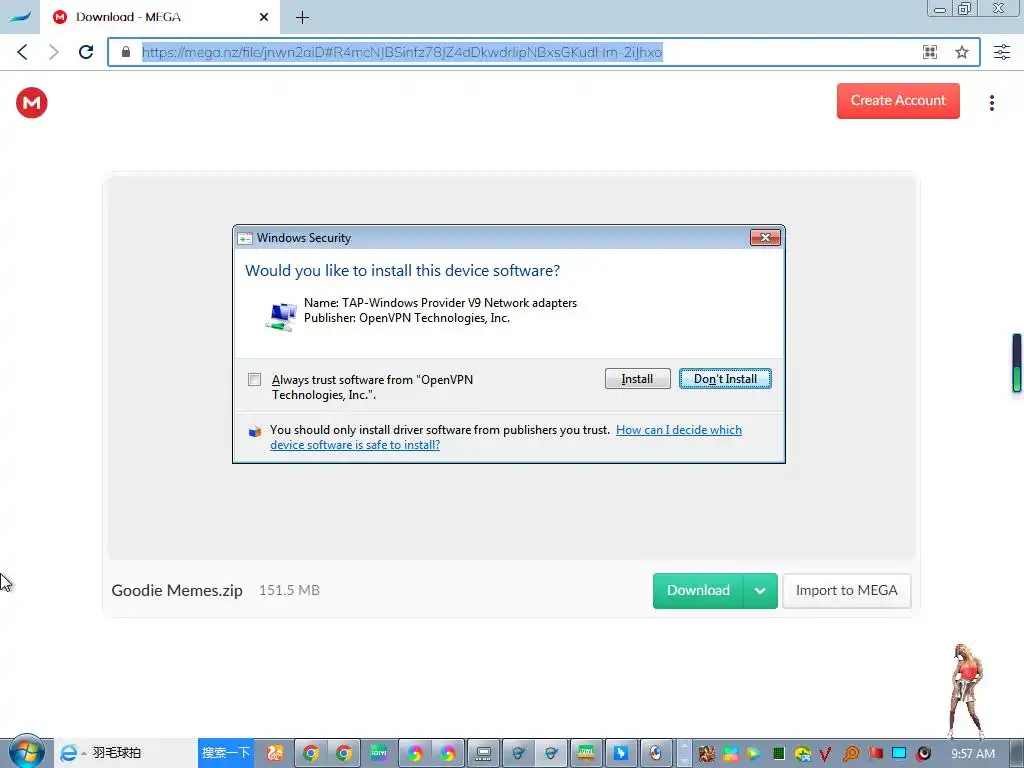
Task: Click the green play tray icon
Action: (x=754, y=754)
